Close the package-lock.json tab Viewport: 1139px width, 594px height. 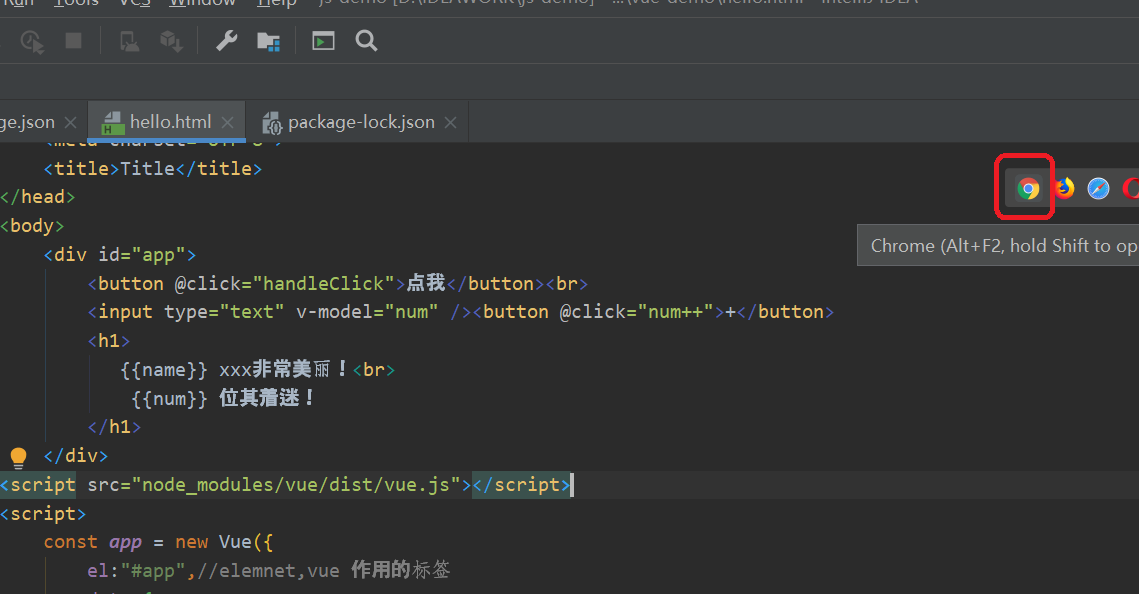(x=450, y=123)
